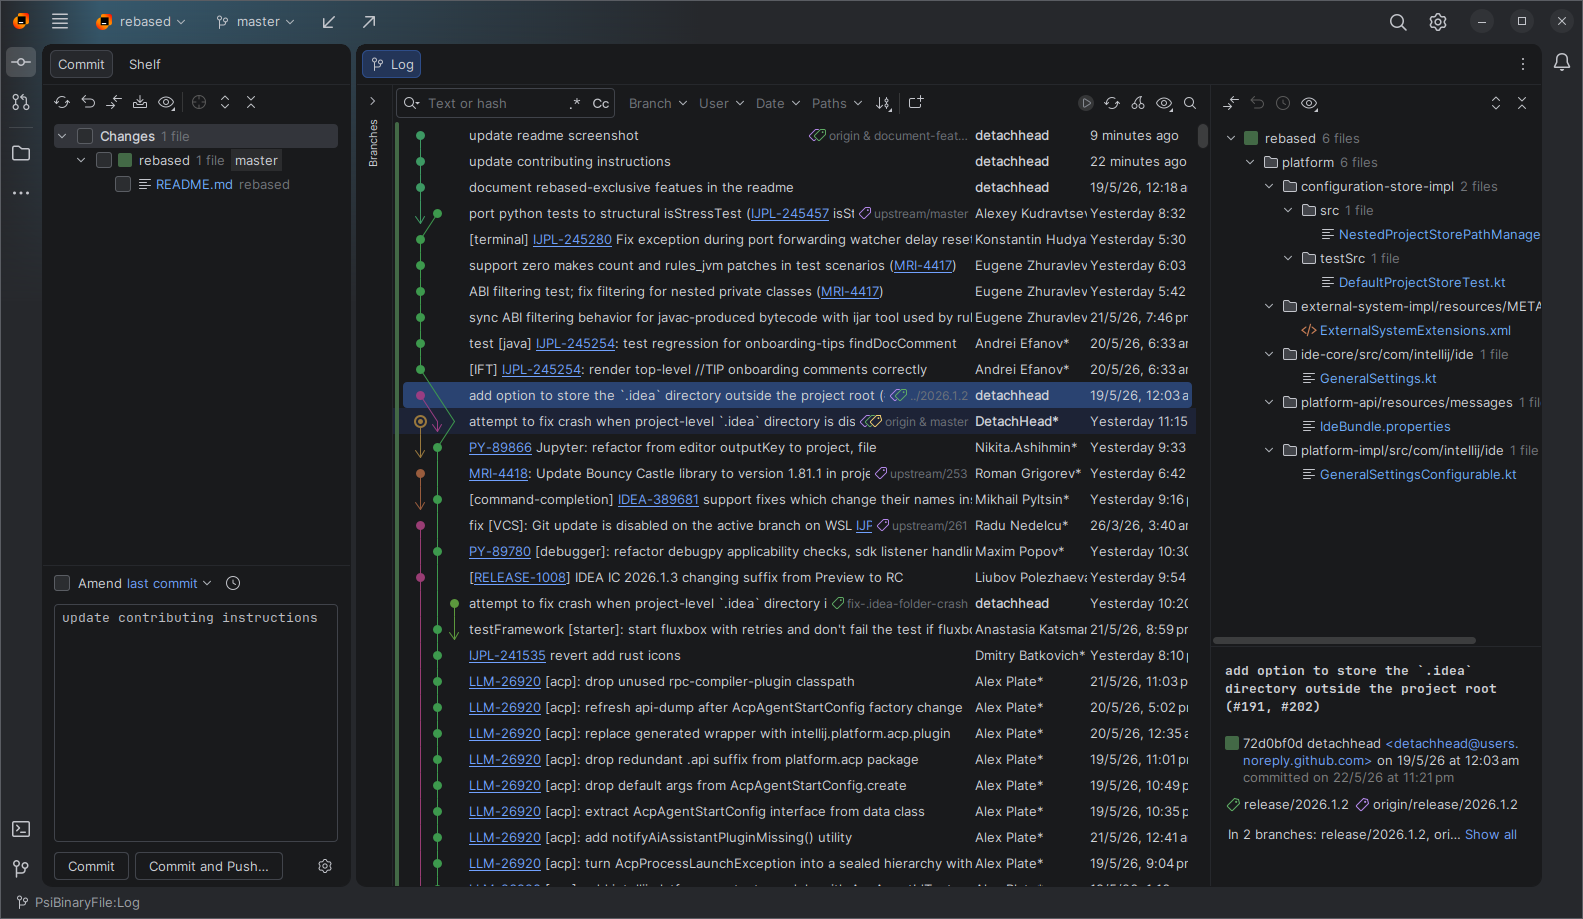This screenshot has height=919, width=1583.
Task: Open the MRI-4418 issue link
Action: coord(498,474)
